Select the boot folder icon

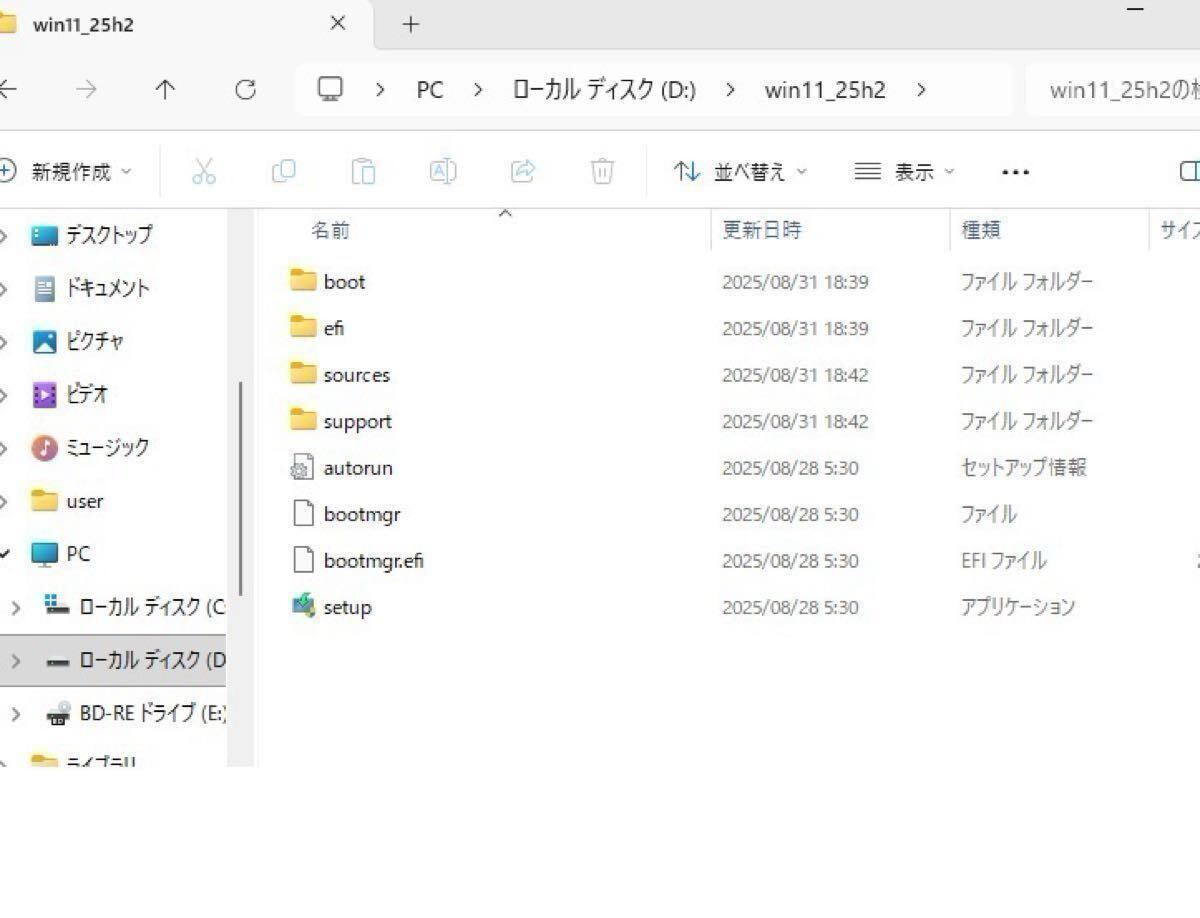click(303, 280)
